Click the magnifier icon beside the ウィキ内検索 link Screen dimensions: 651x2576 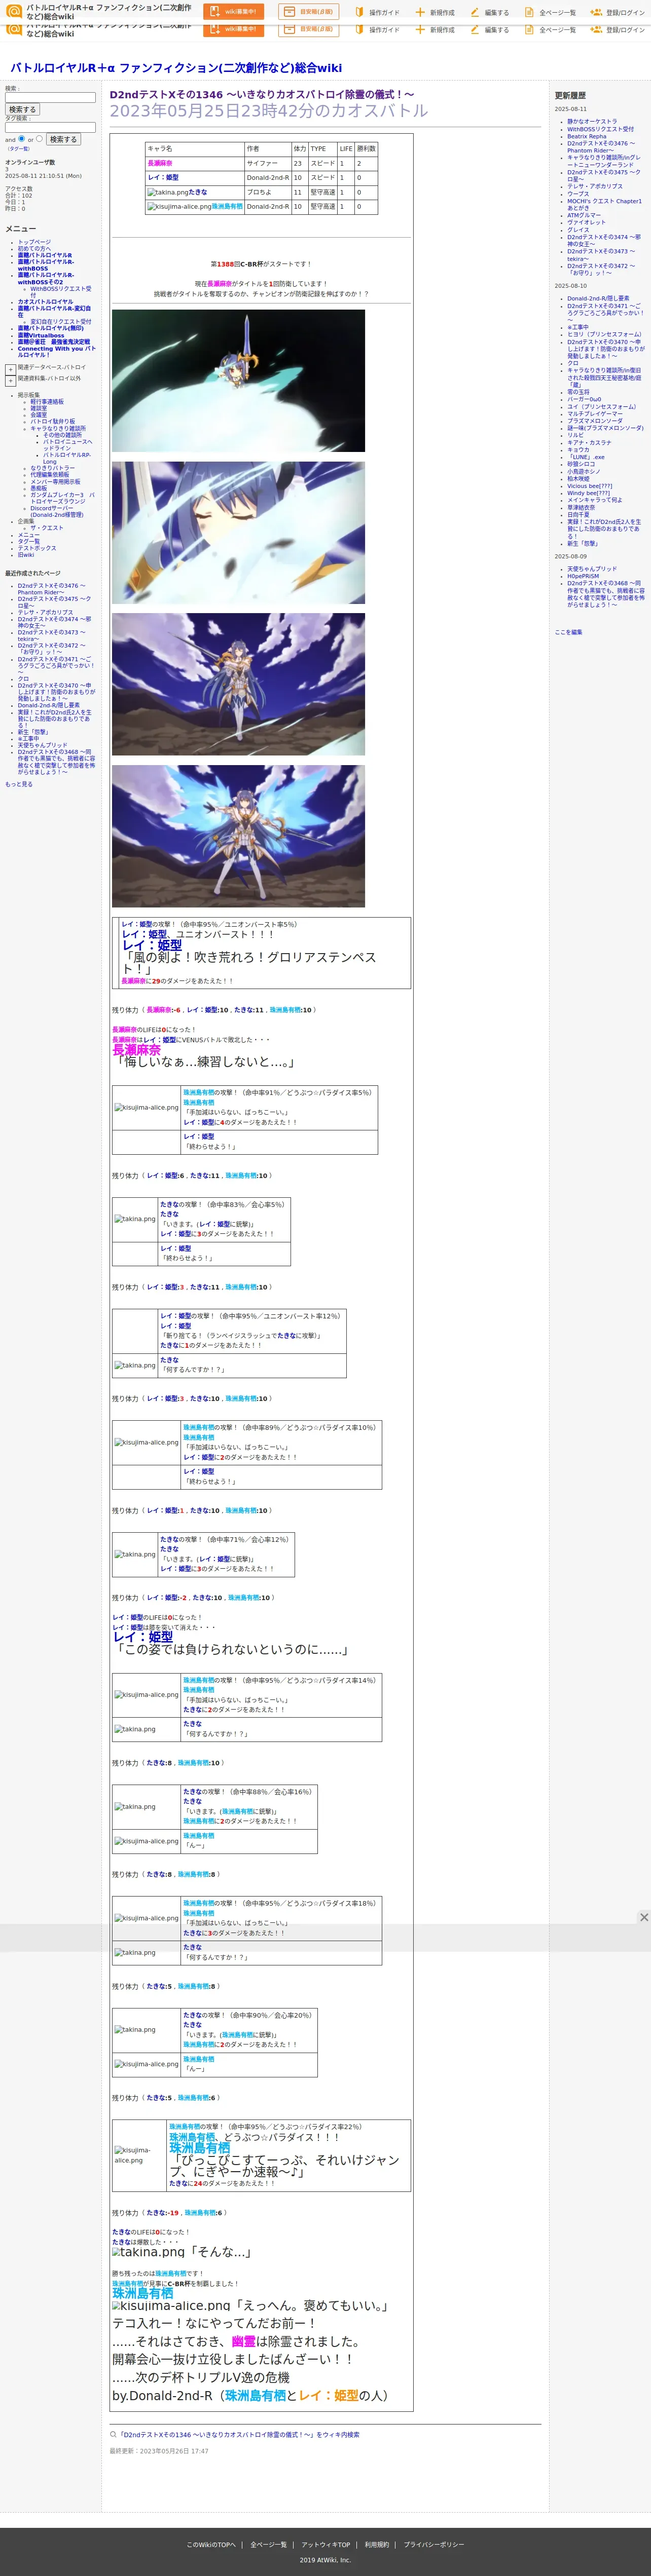pyautogui.click(x=113, y=2435)
